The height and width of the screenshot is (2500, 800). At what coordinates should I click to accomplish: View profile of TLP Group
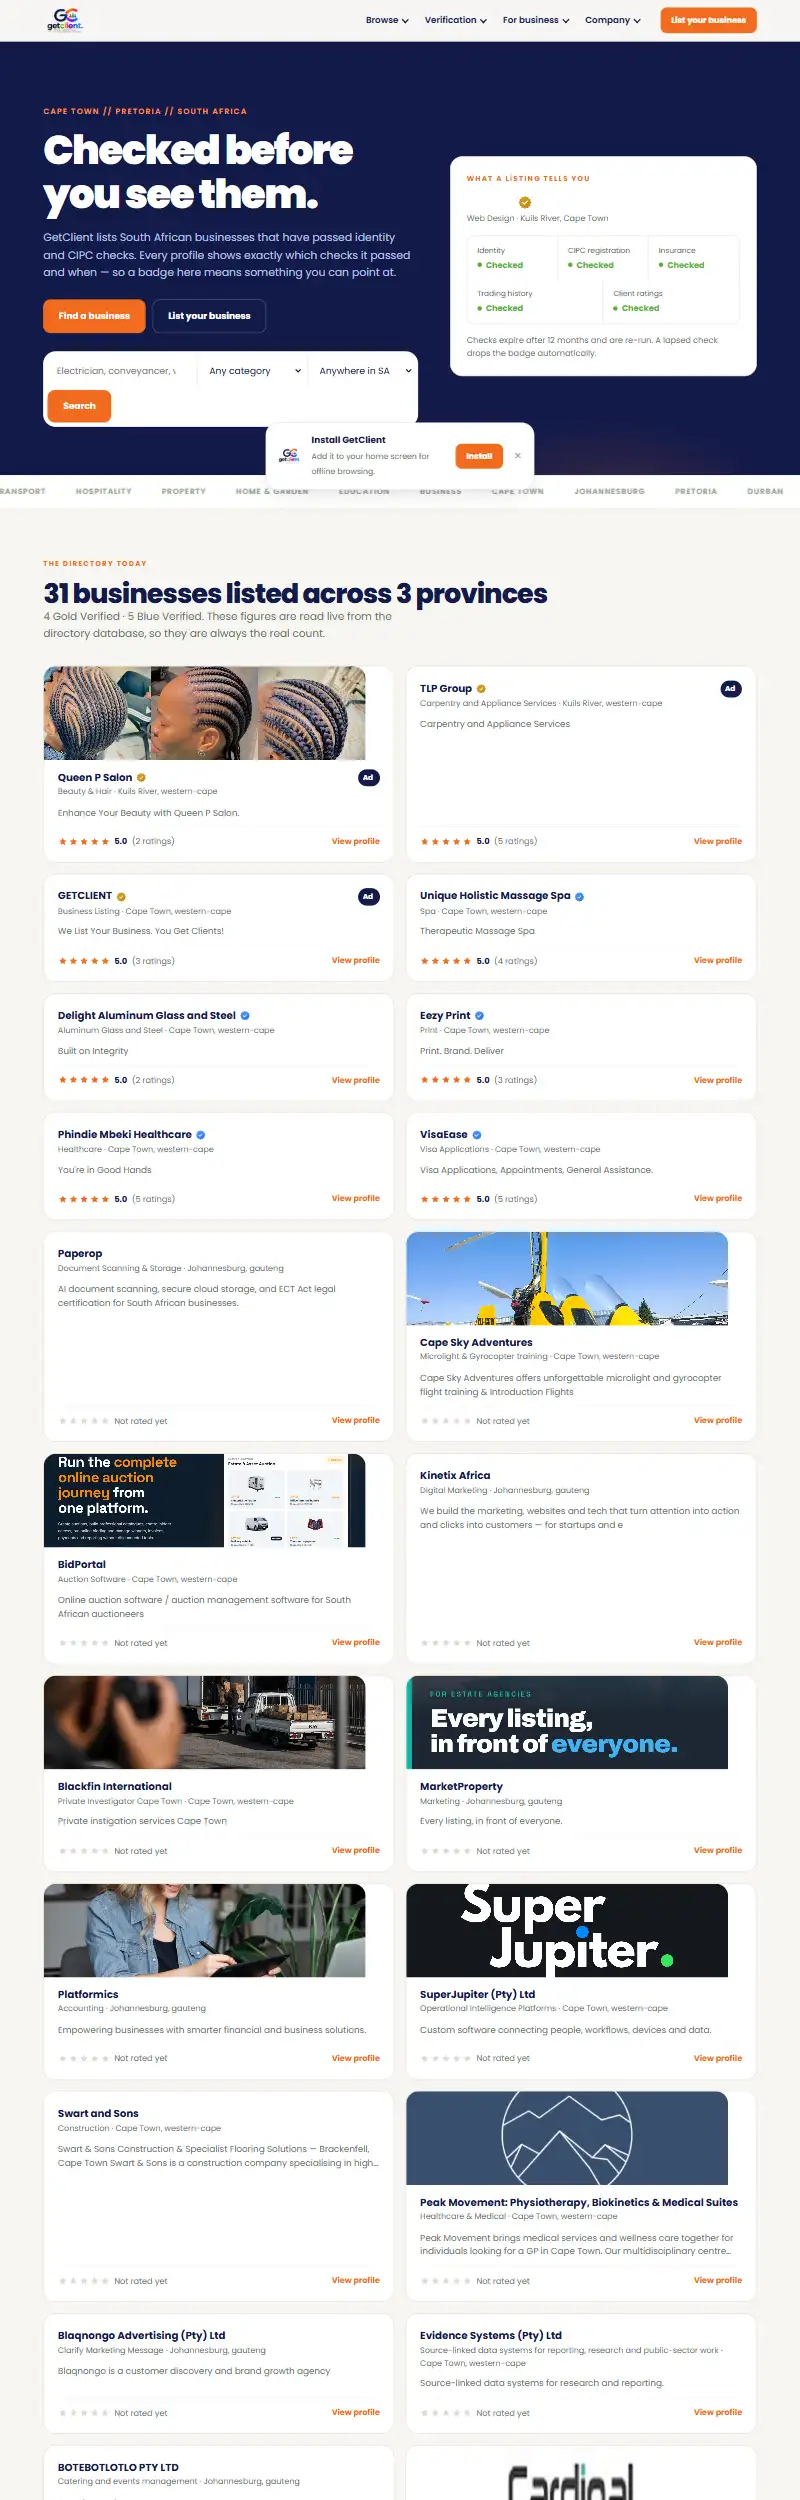[x=718, y=842]
